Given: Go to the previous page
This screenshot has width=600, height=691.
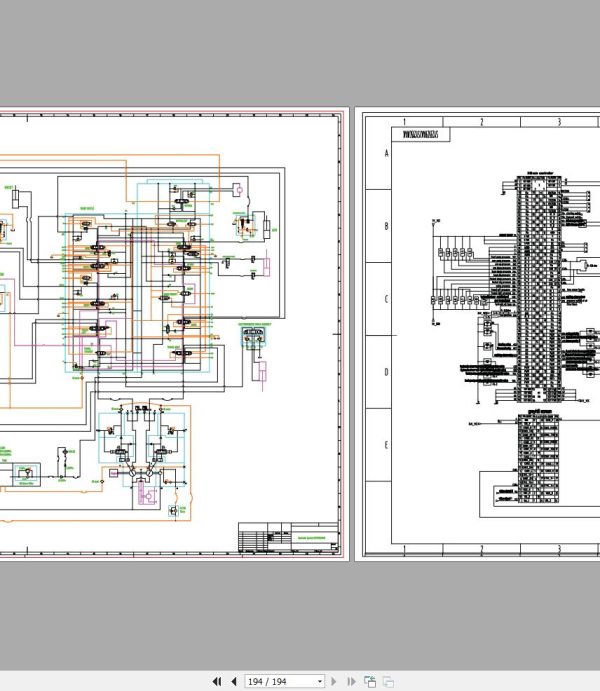Looking at the screenshot, I should point(234,681).
